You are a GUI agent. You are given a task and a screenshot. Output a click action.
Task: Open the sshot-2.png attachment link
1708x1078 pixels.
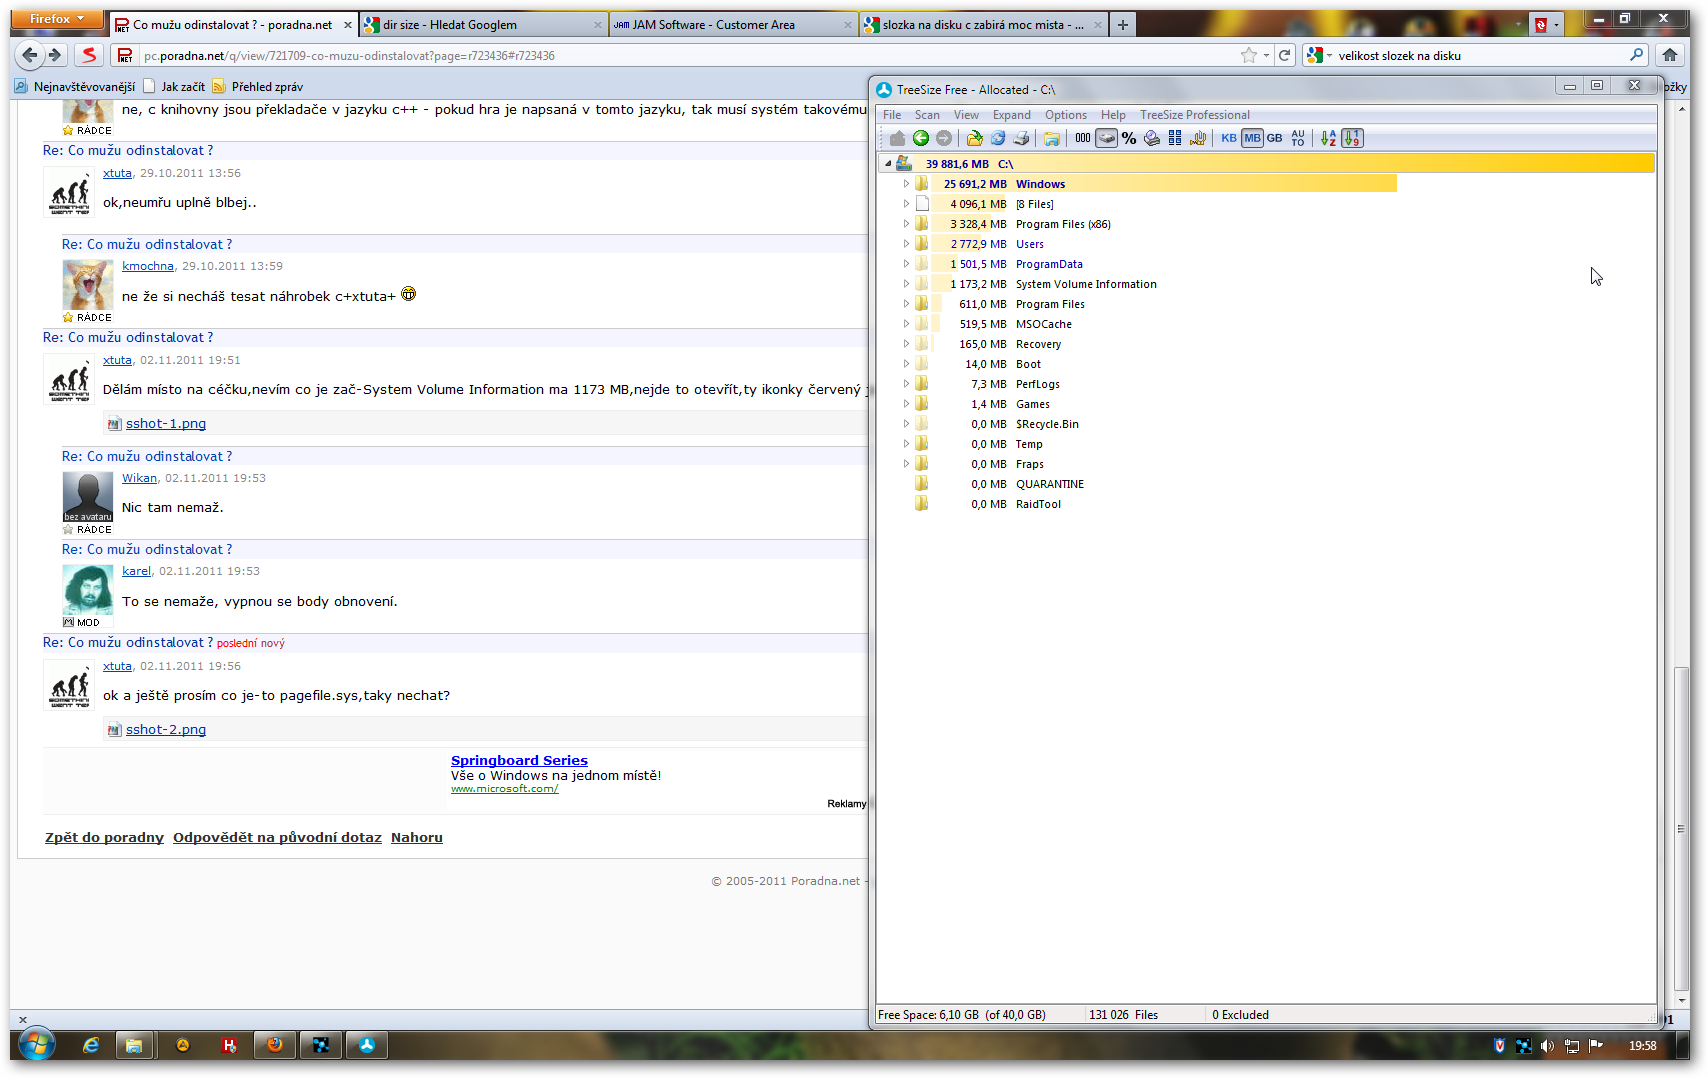[x=166, y=730]
